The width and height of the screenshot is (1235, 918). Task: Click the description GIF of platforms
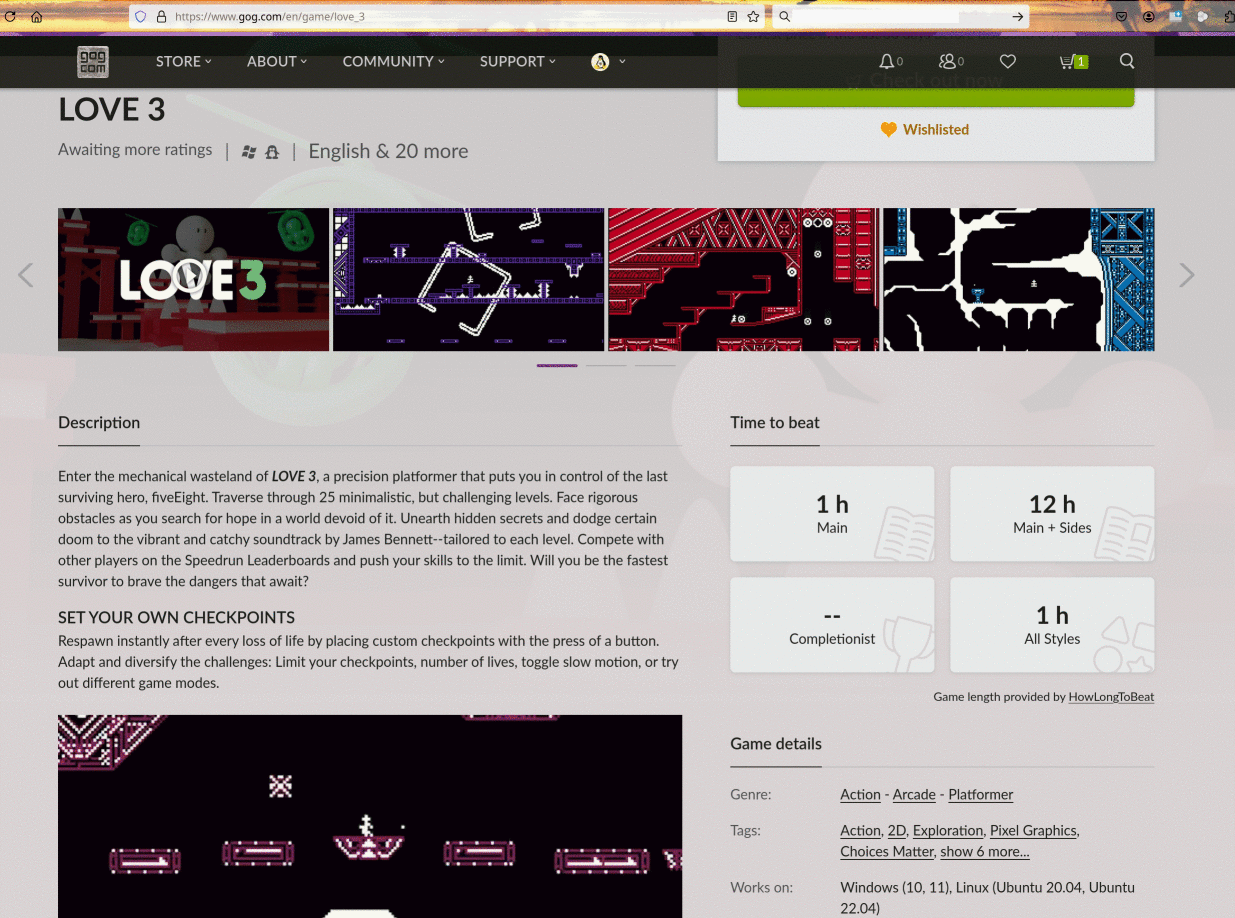pyautogui.click(x=370, y=816)
